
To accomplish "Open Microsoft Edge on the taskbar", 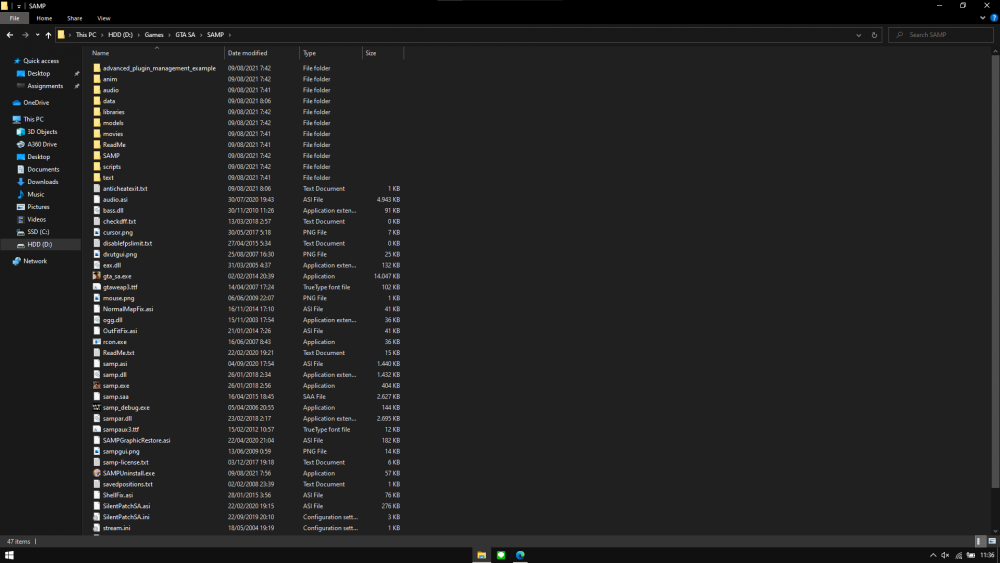I will 520,555.
